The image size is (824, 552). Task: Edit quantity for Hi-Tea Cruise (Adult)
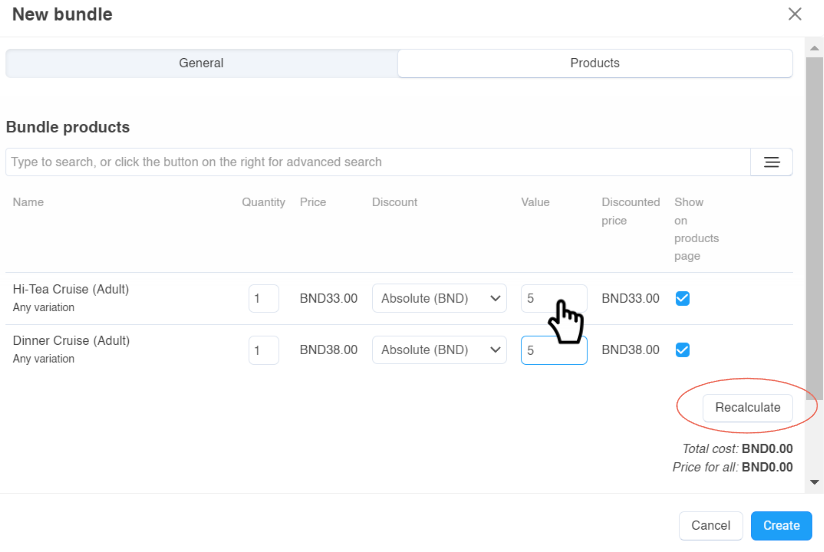[263, 298]
